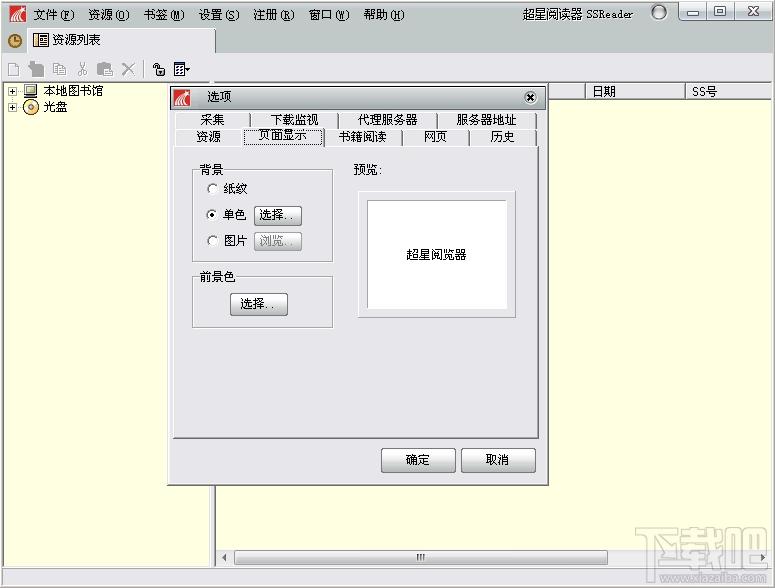
Task: Switch to the 采集 tab
Action: 213,120
